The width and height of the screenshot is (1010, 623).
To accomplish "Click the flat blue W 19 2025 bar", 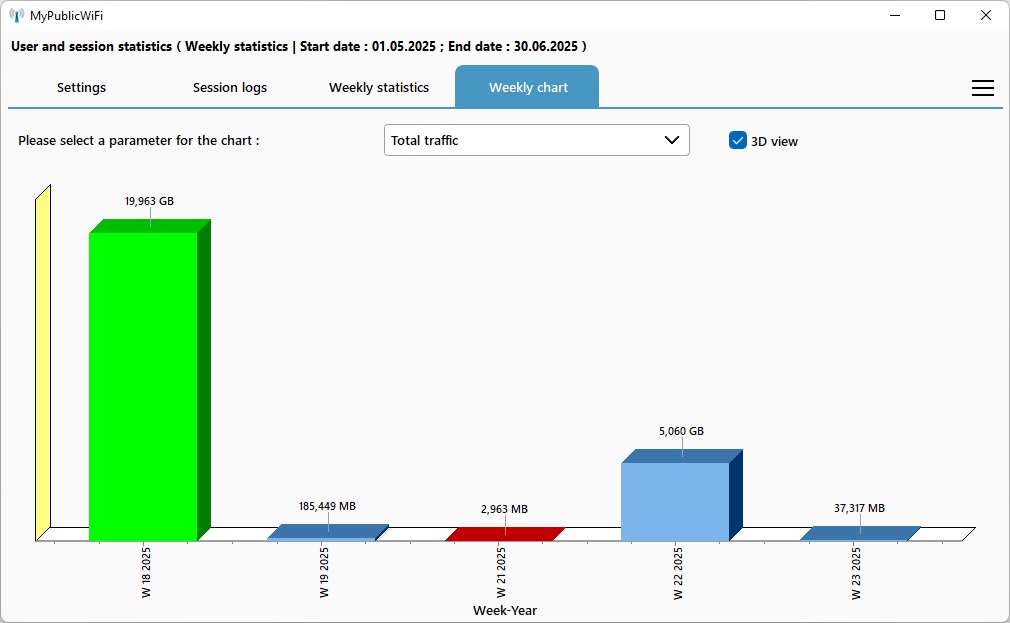I will [328, 533].
